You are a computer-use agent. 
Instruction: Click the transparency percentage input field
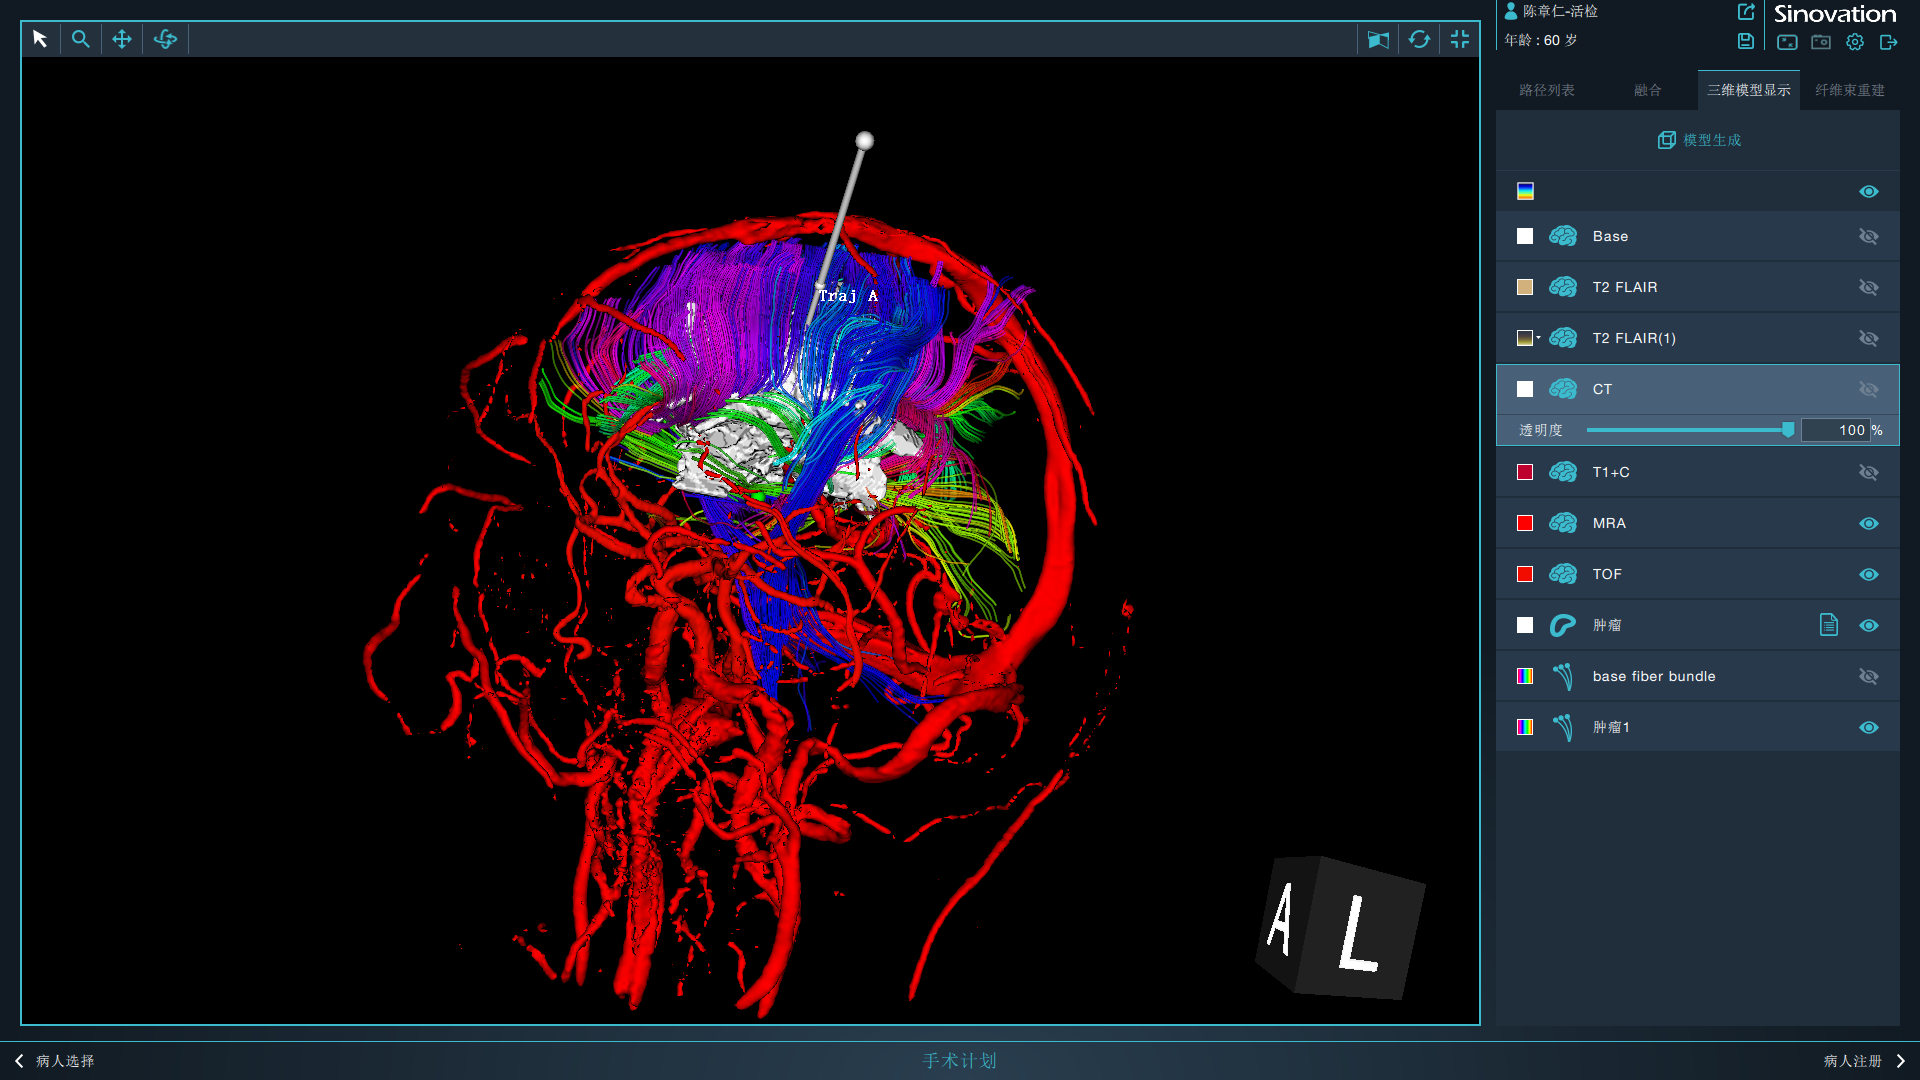[1838, 430]
